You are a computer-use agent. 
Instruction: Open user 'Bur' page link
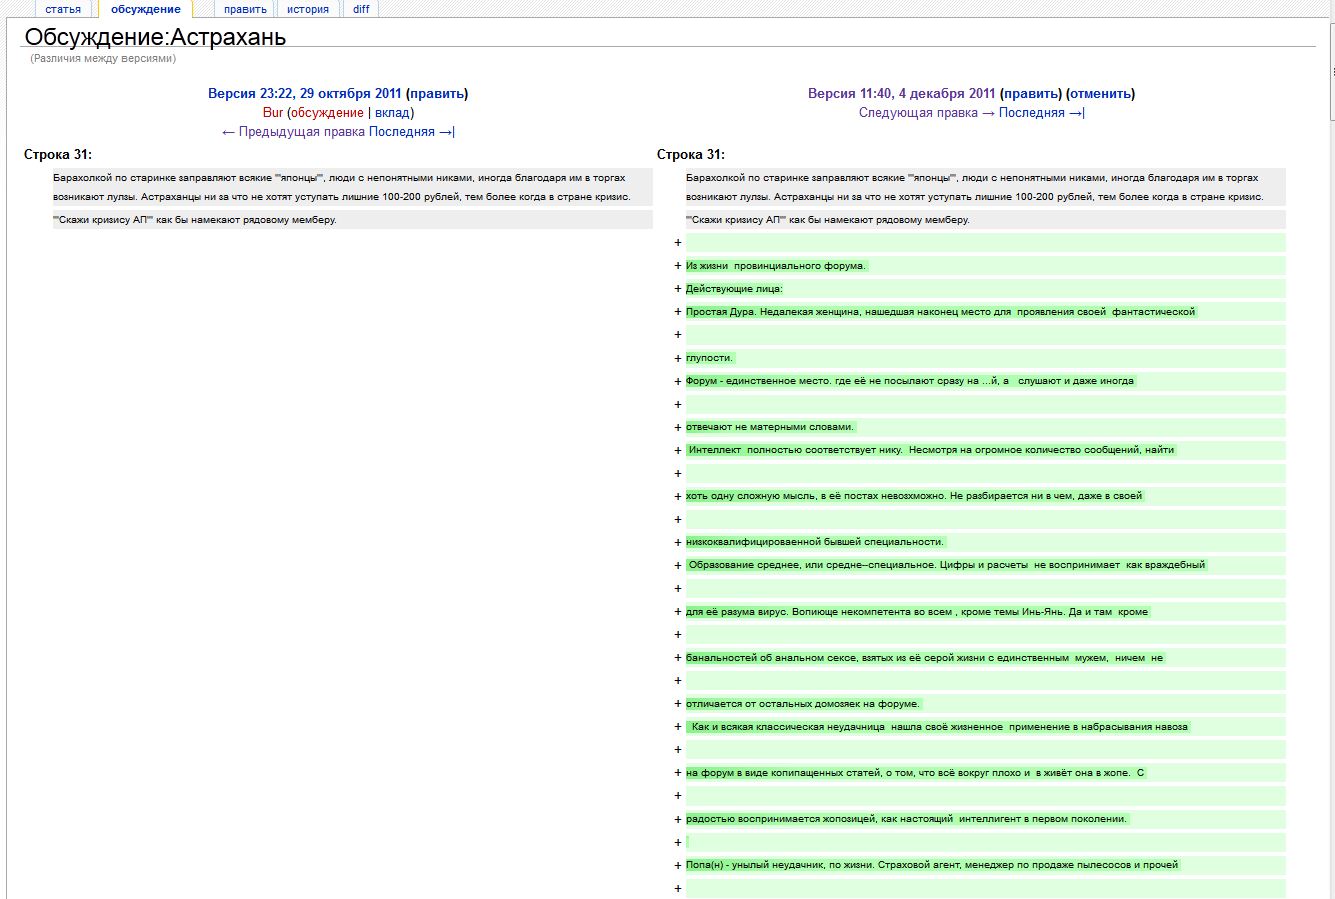(273, 113)
